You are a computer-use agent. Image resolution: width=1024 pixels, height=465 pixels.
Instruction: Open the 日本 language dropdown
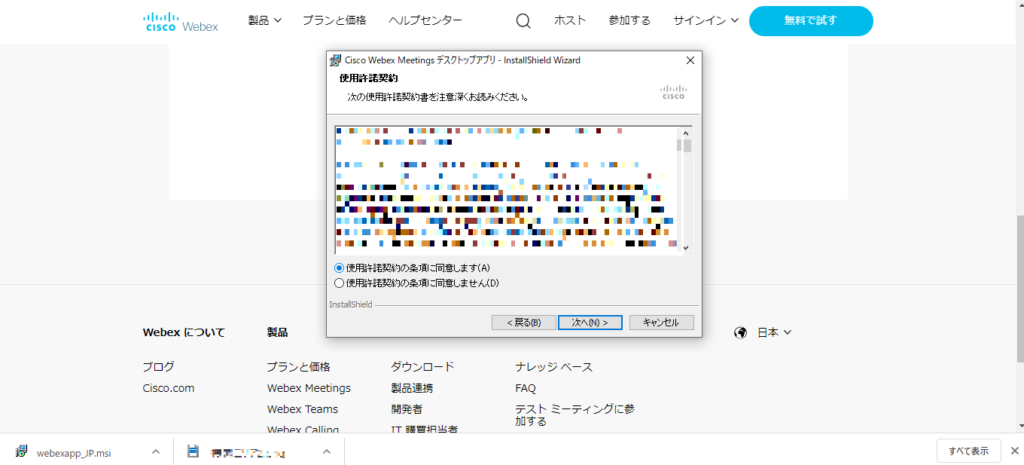pos(775,332)
